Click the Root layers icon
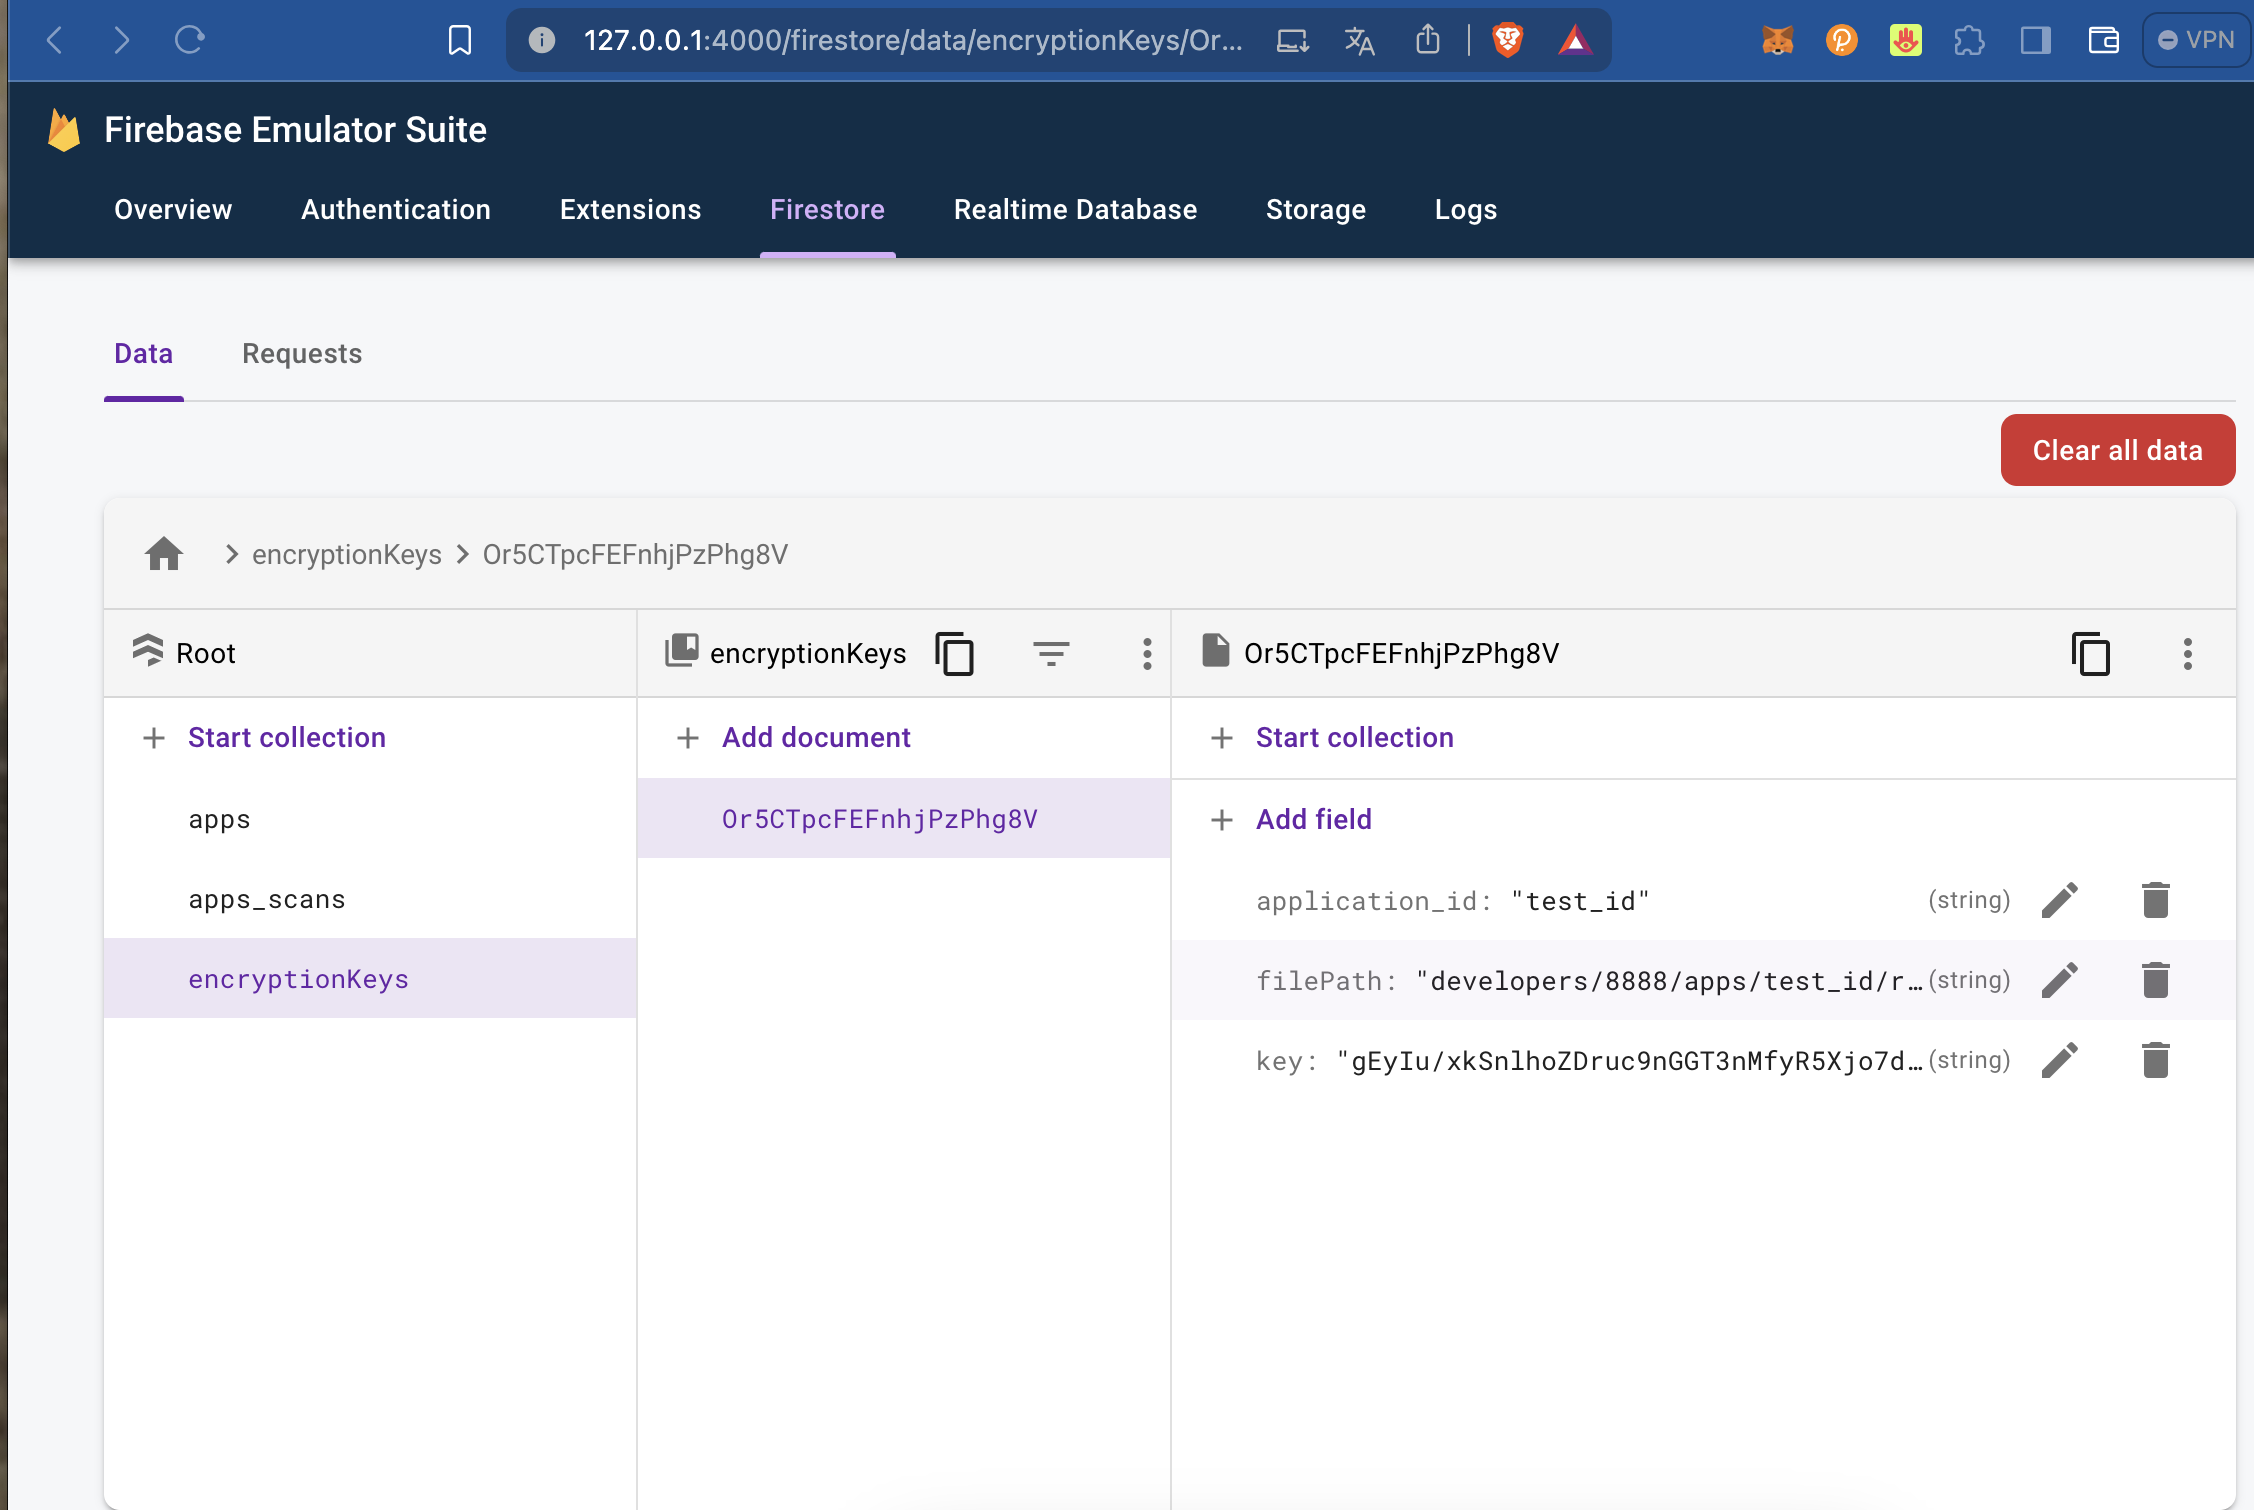The width and height of the screenshot is (2254, 1510). [x=148, y=651]
